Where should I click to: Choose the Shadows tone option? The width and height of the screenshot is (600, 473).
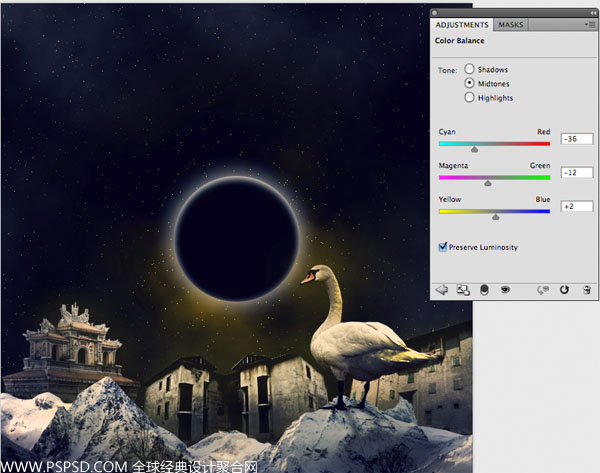click(x=469, y=69)
